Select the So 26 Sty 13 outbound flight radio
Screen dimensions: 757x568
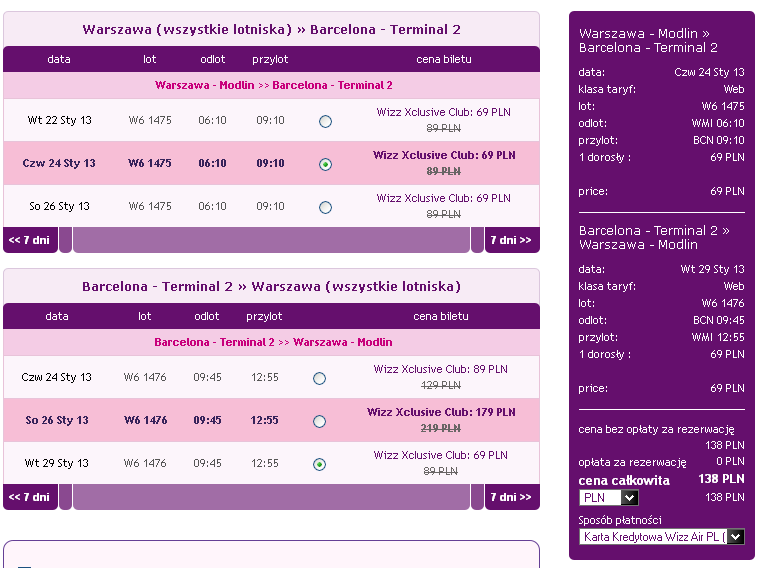coord(325,208)
